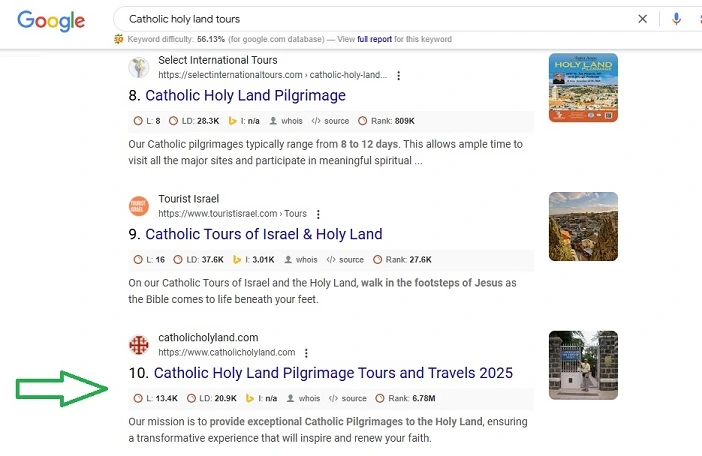This screenshot has height=456, width=702.
Task: Click the Rank: 809K metric
Action: 386,121
